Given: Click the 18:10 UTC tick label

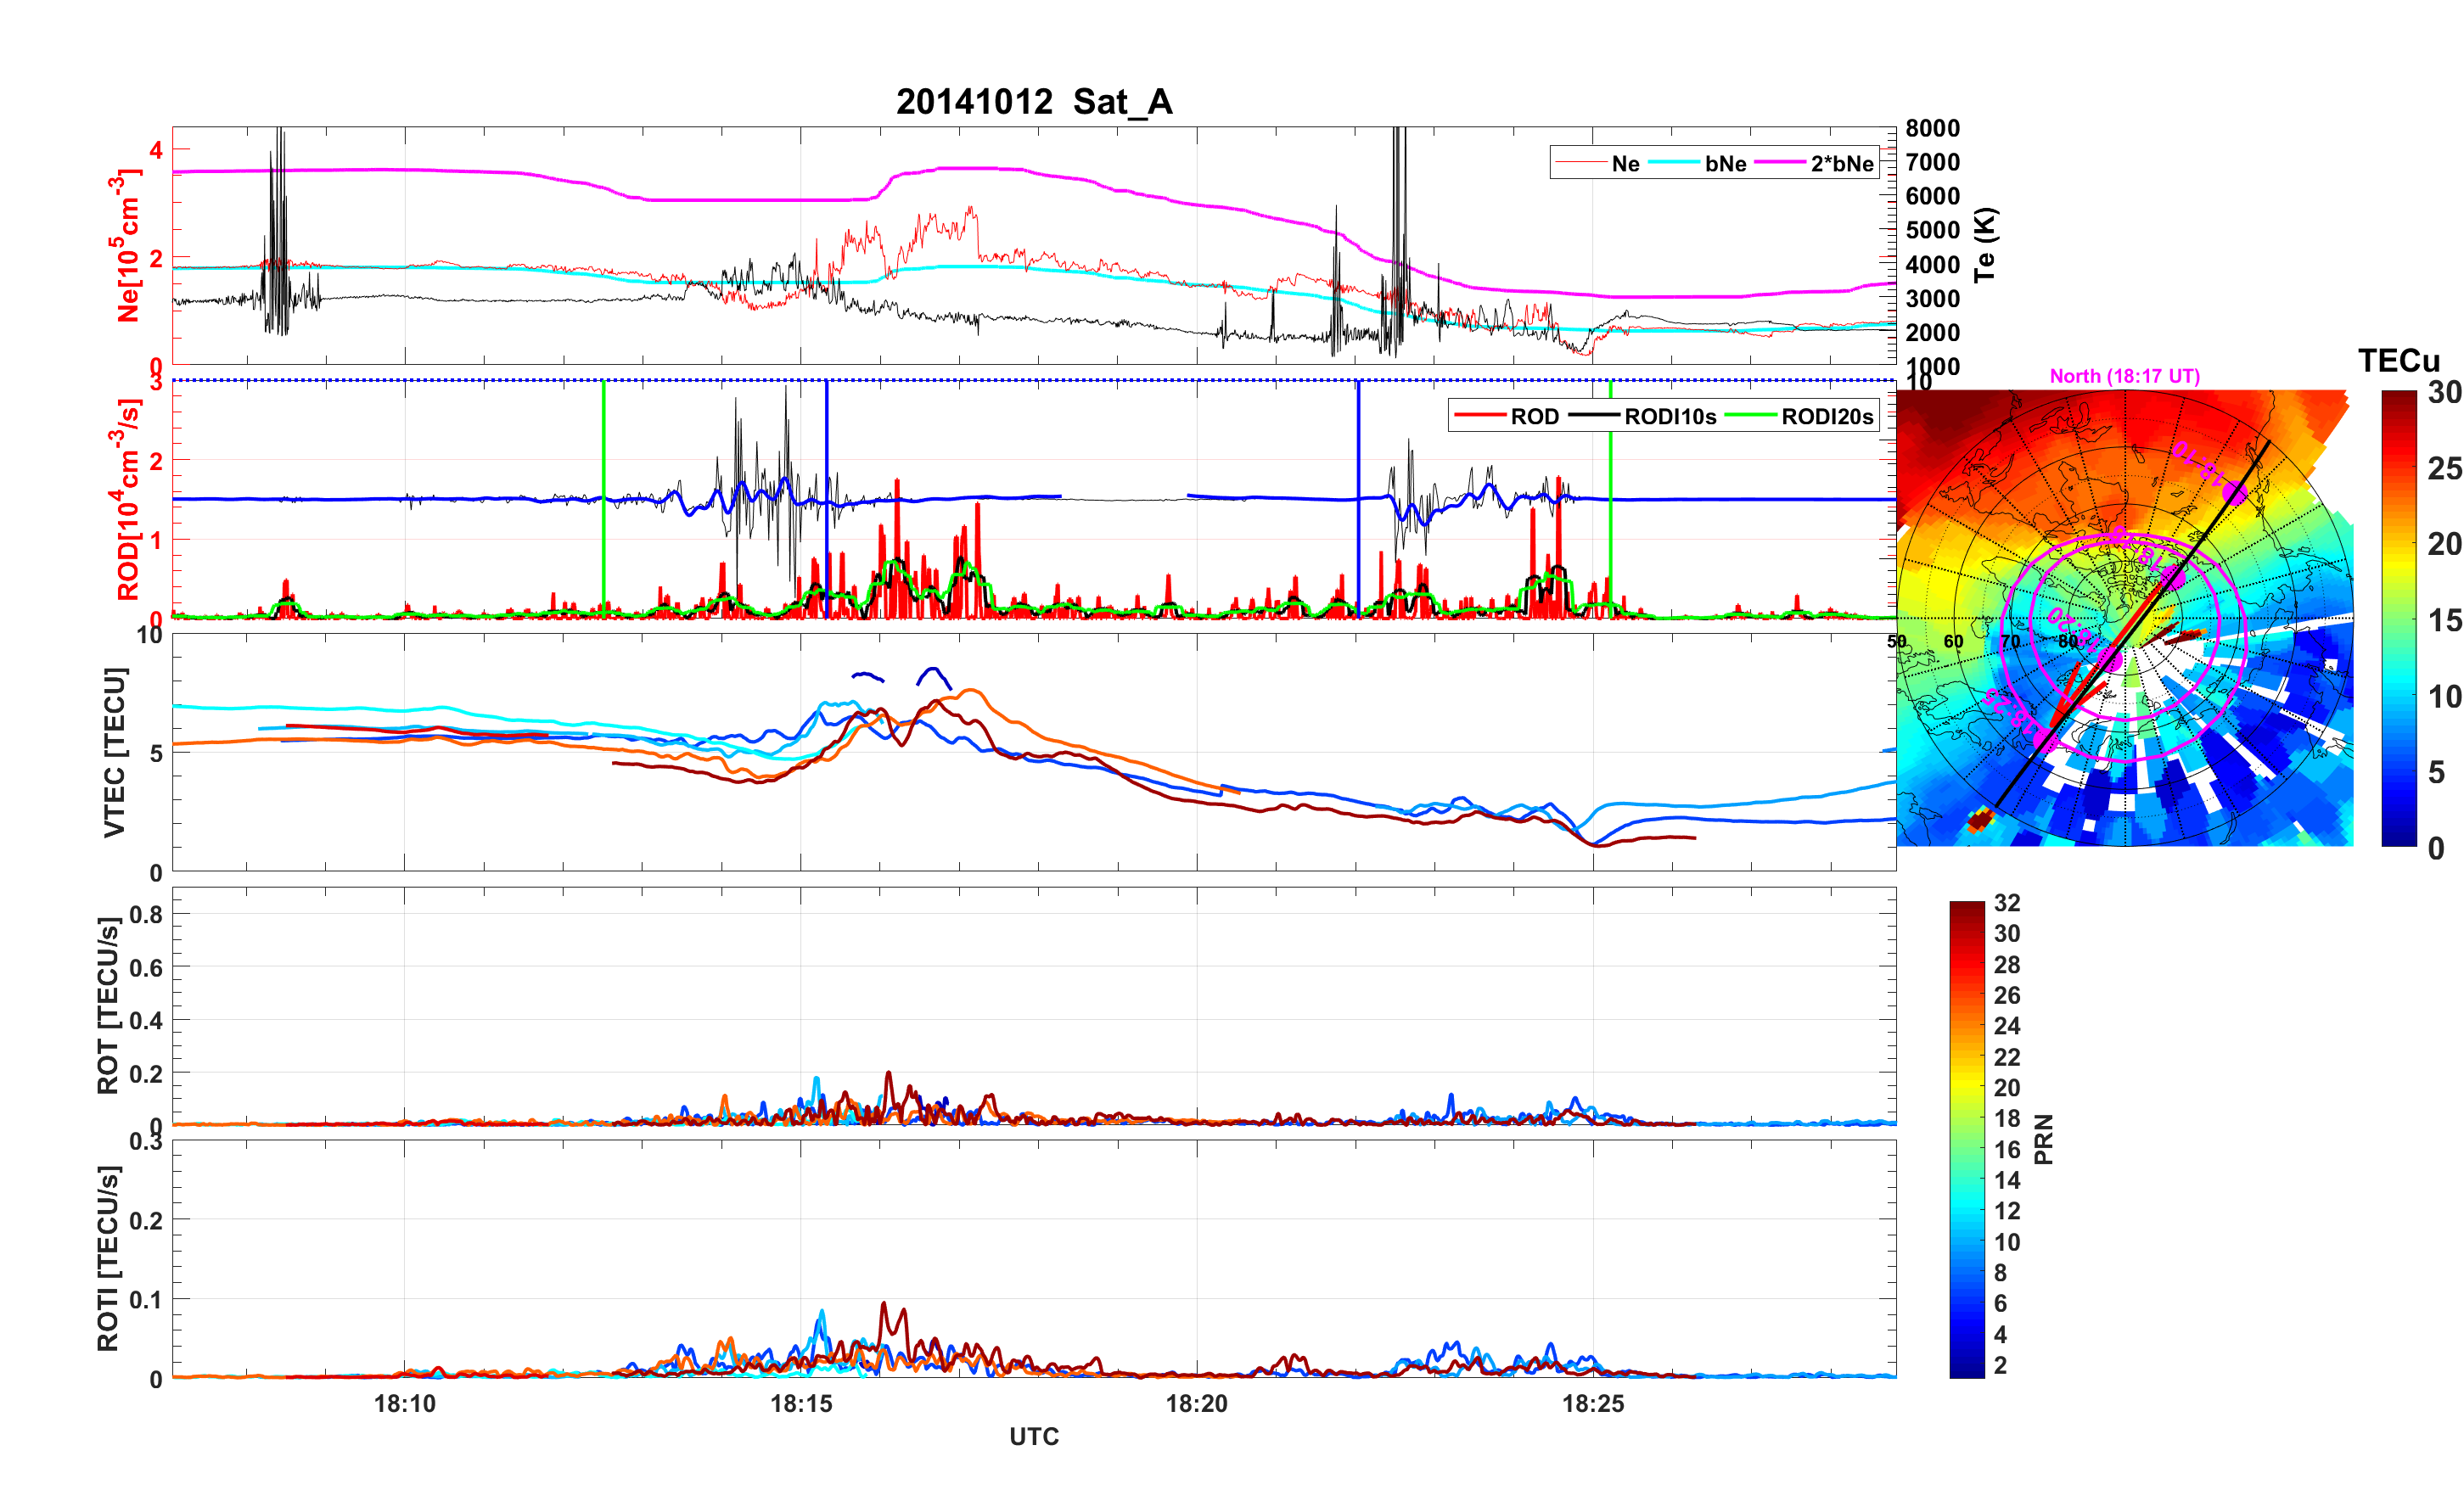Looking at the screenshot, I should (404, 1403).
